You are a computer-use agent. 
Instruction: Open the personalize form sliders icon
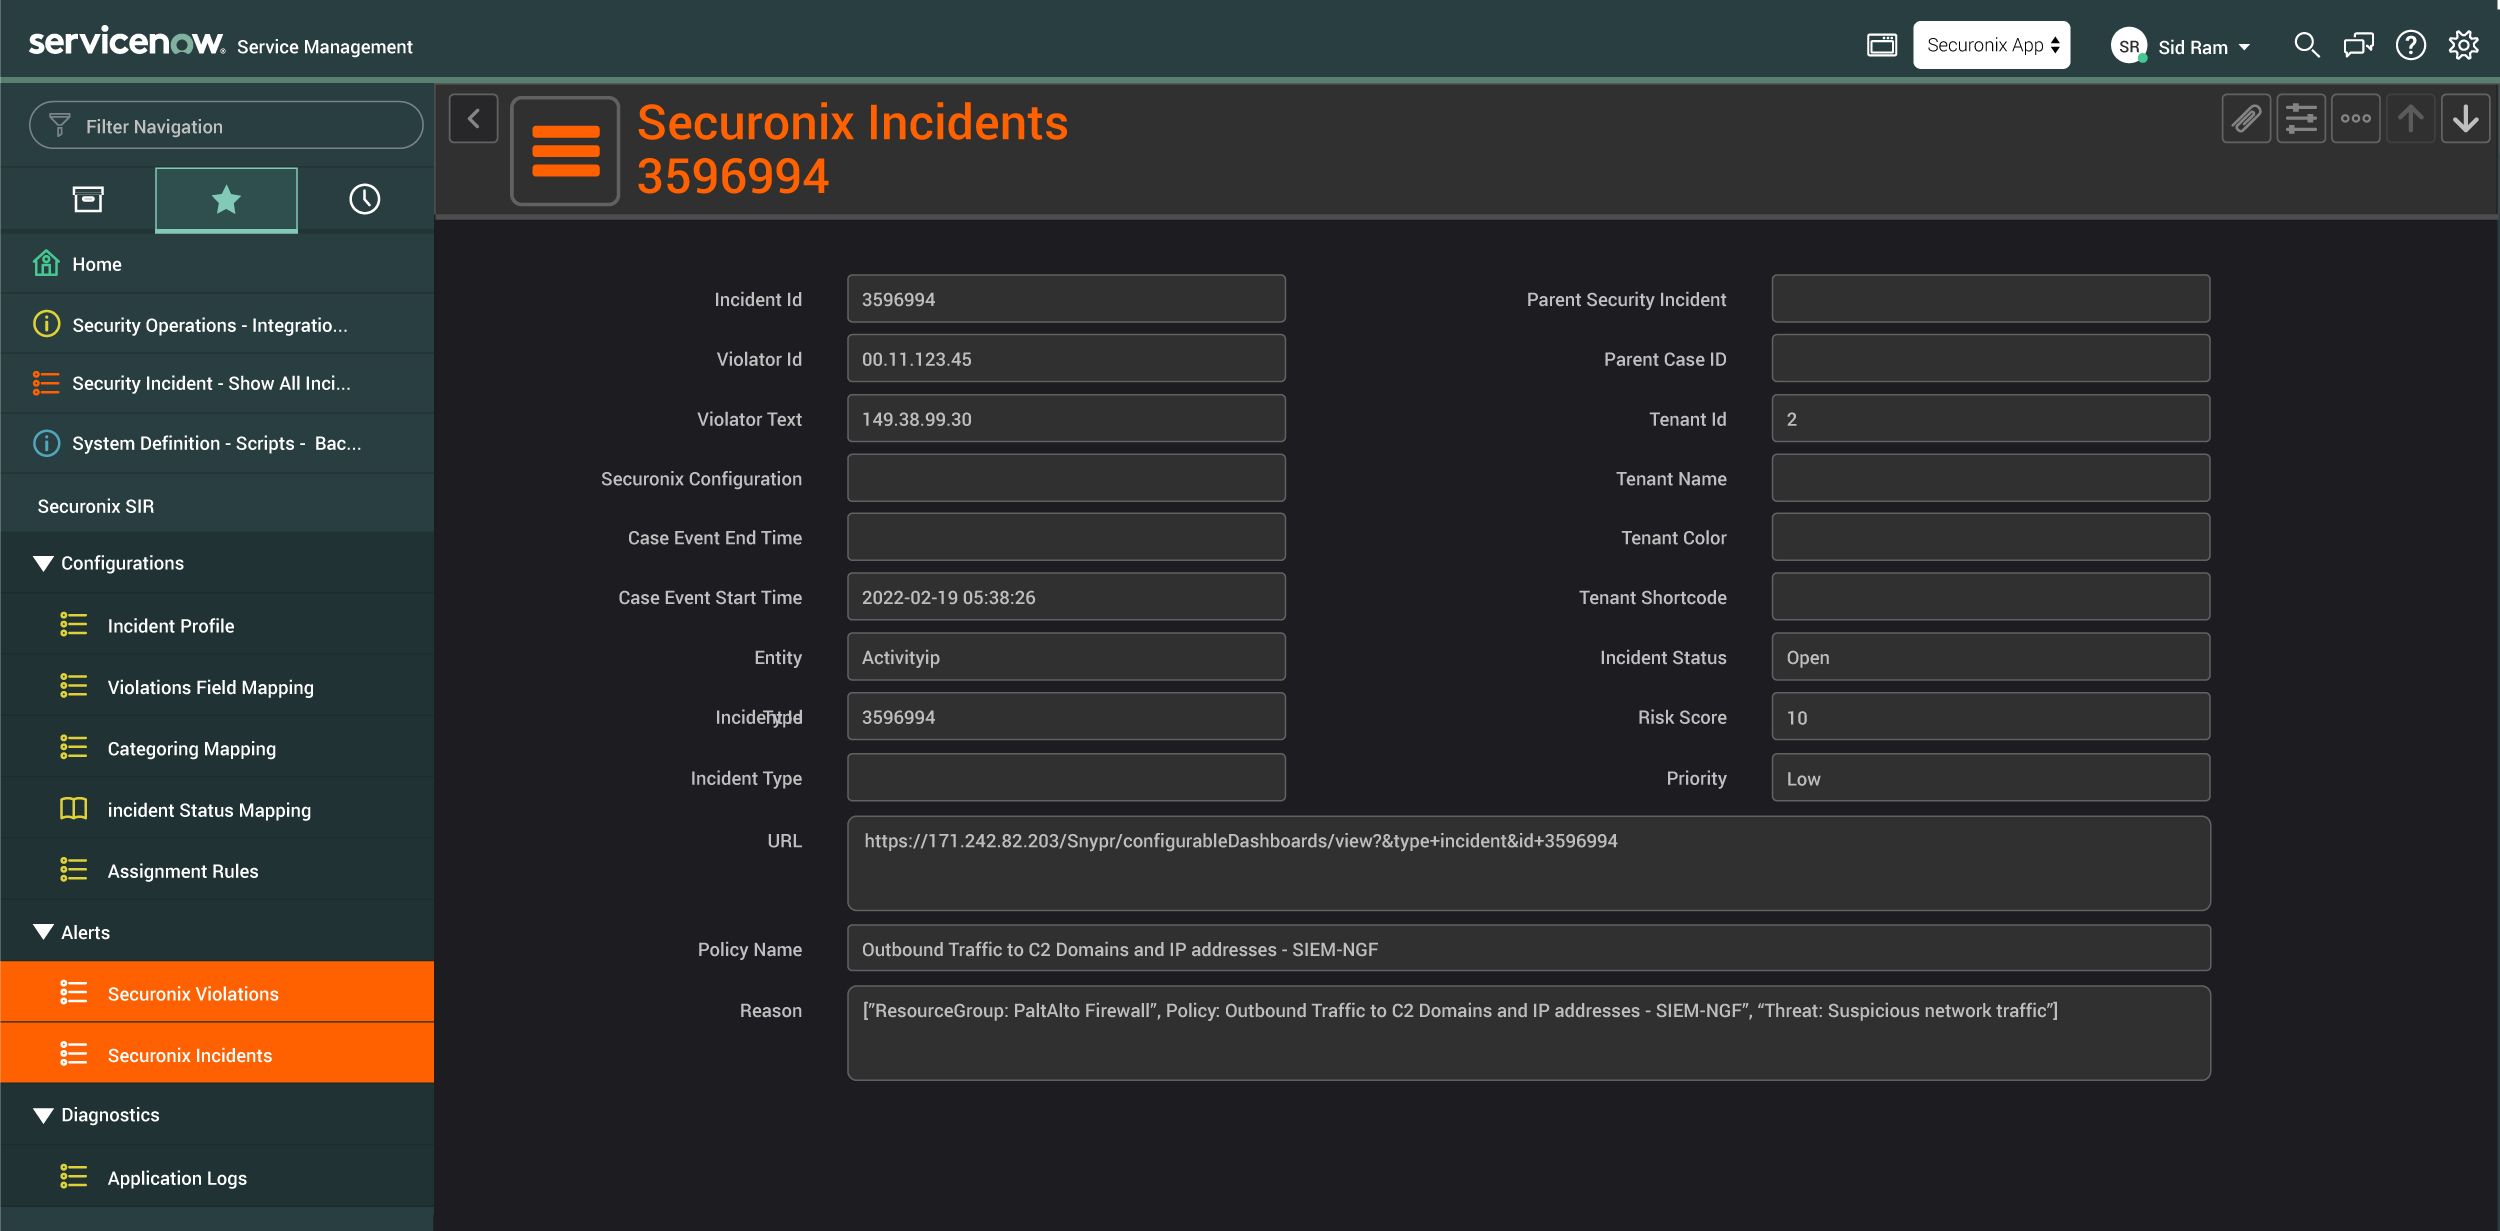pyautogui.click(x=2301, y=119)
